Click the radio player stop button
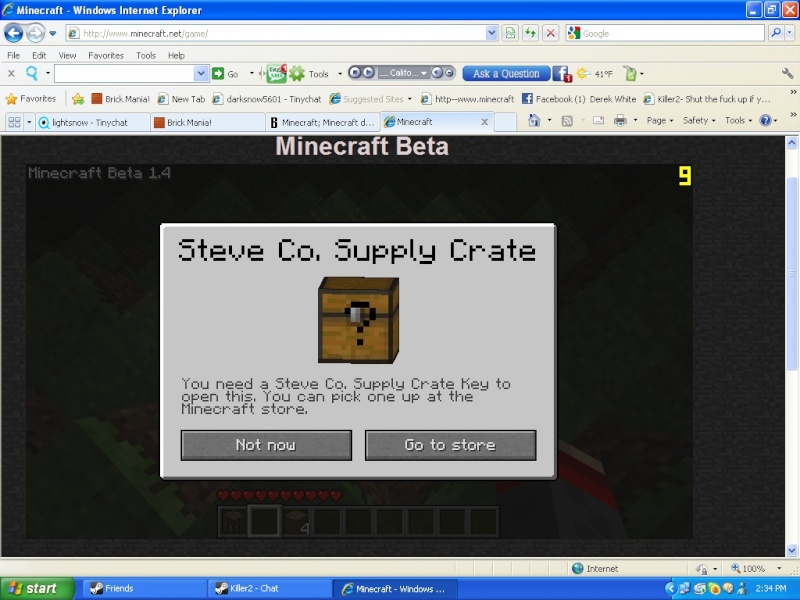 (x=355, y=73)
